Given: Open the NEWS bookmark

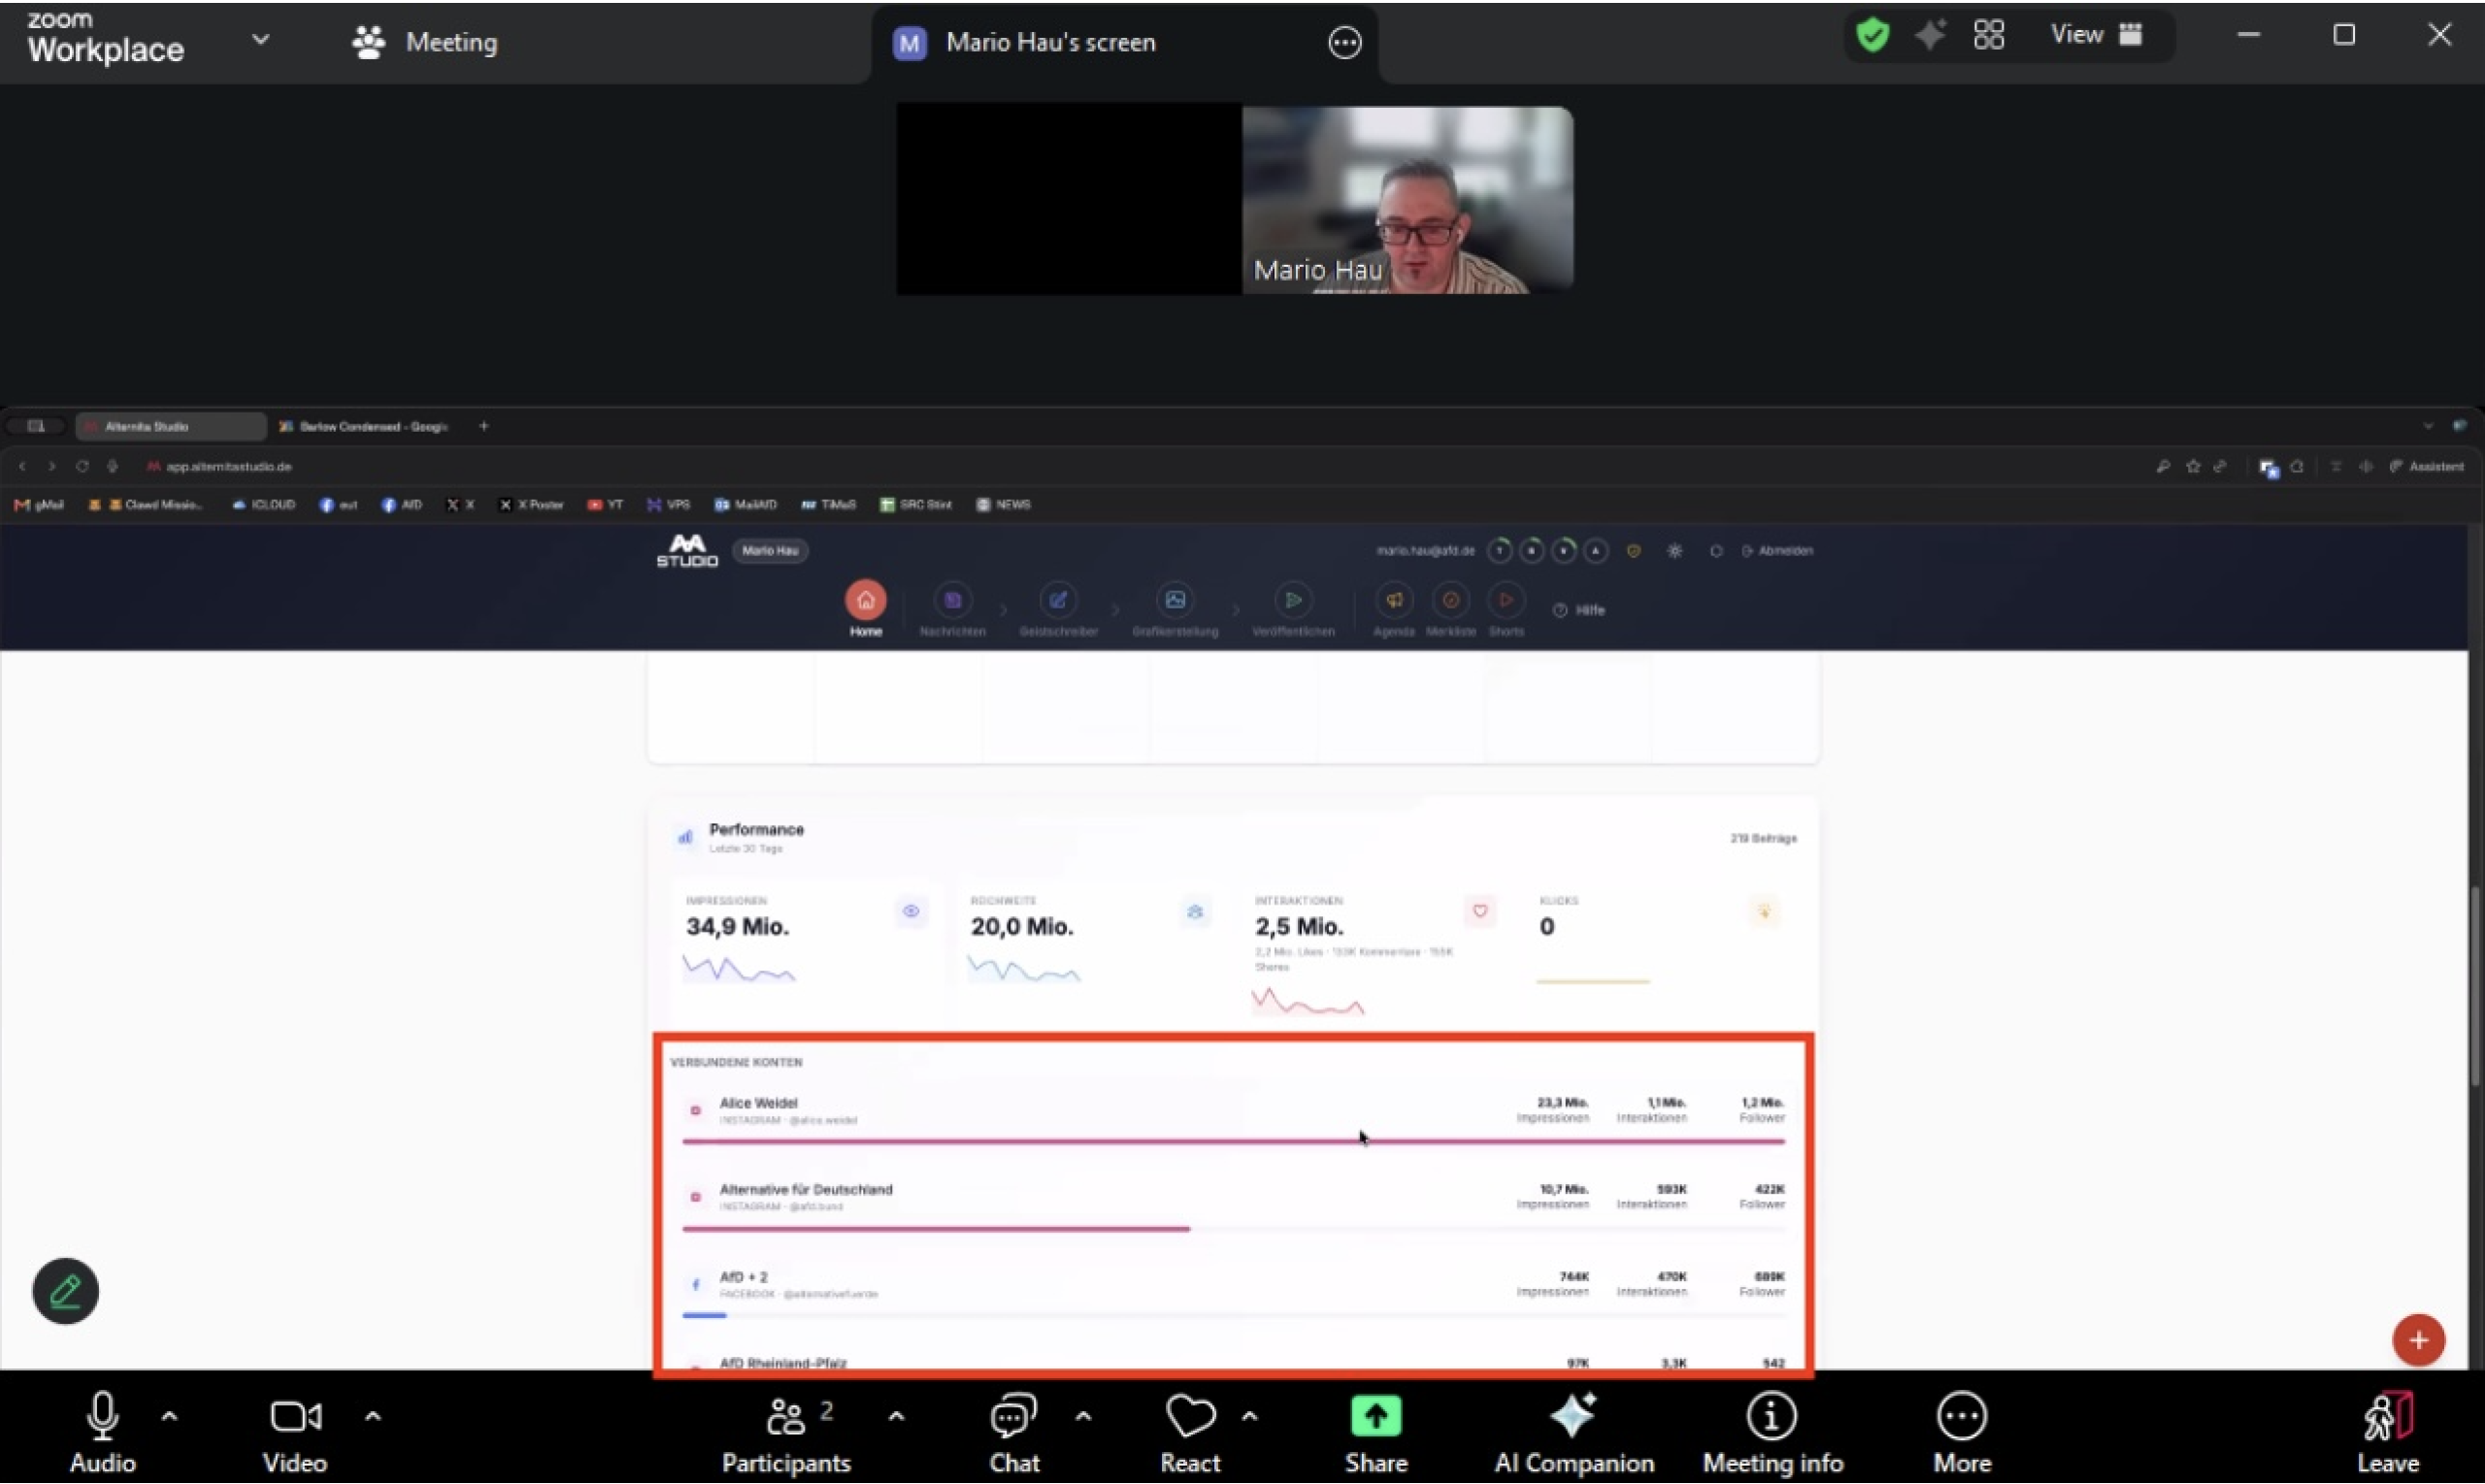Looking at the screenshot, I should 1004,505.
